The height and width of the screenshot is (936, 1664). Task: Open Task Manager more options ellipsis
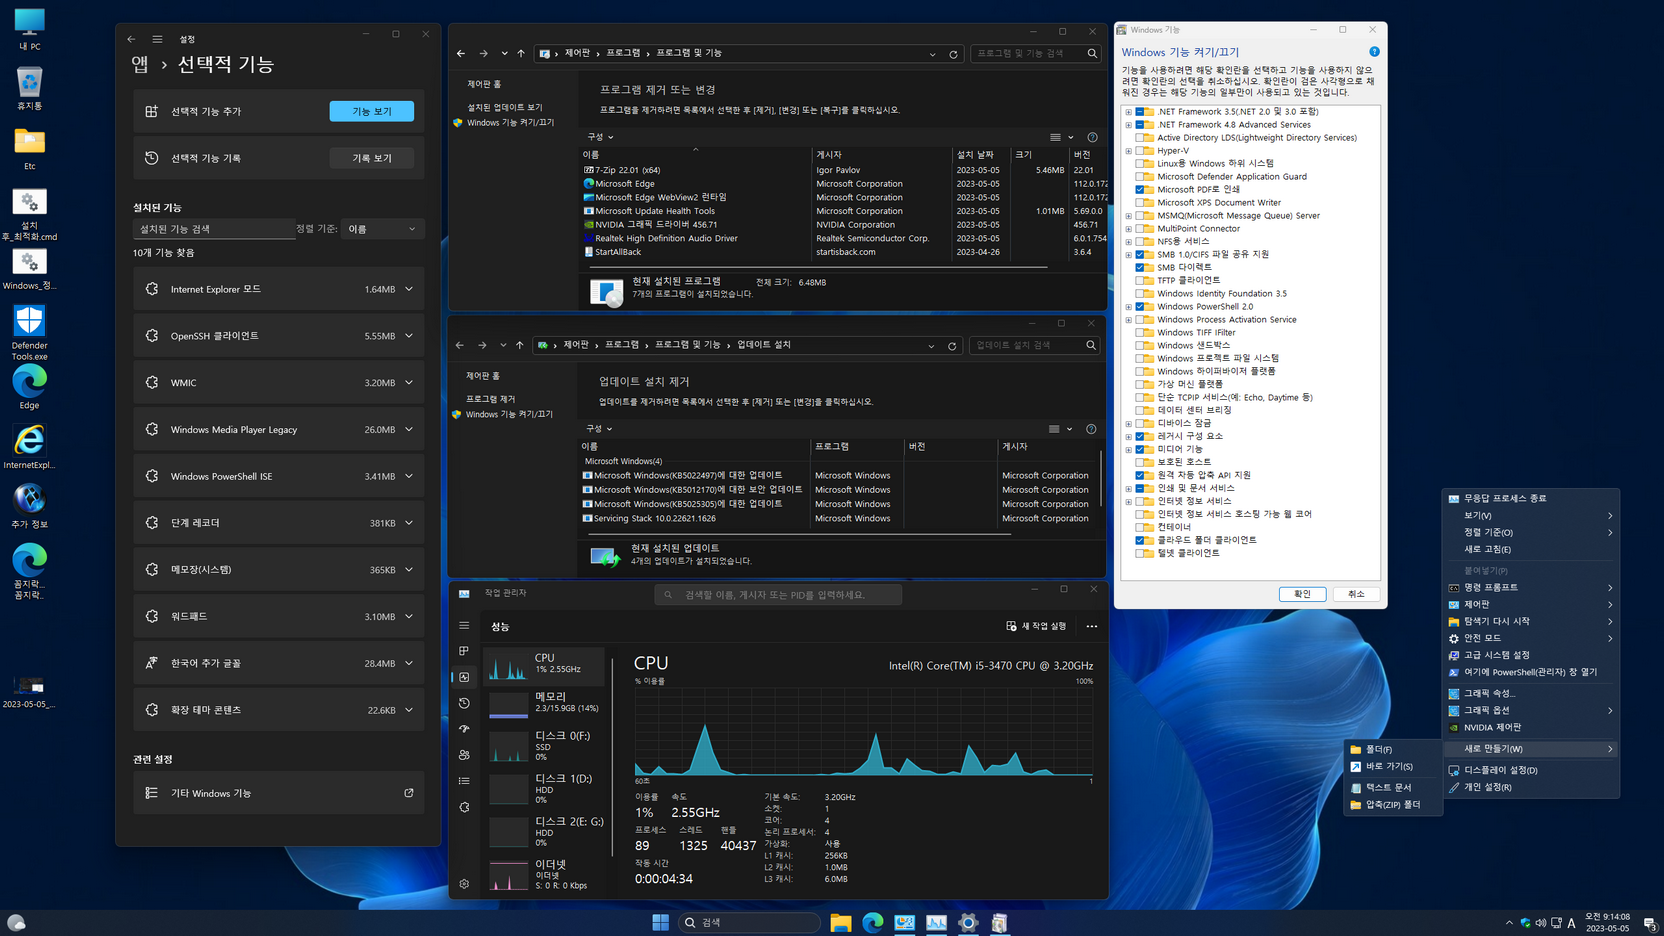(1092, 626)
